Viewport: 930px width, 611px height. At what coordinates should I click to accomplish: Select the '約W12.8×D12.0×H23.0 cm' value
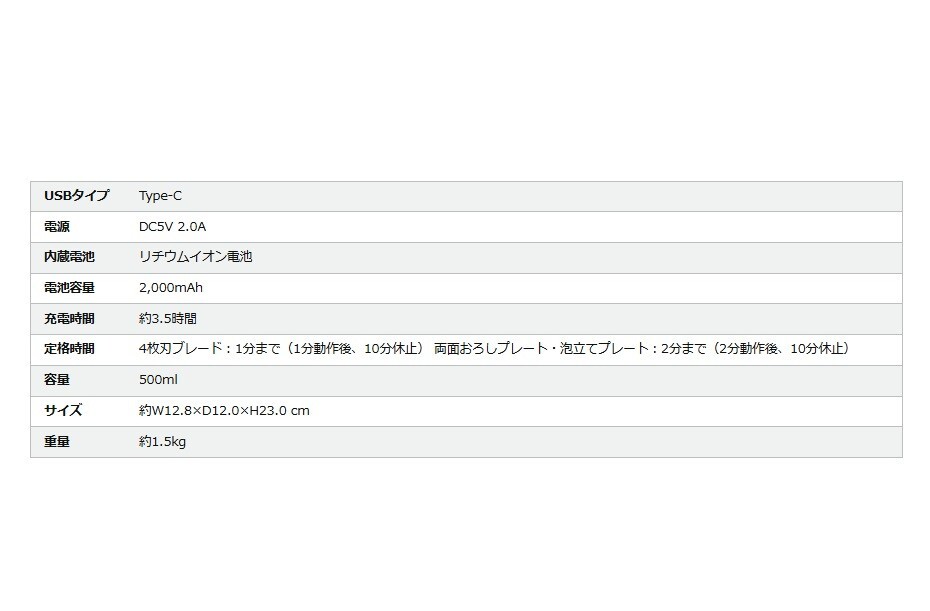coord(224,410)
